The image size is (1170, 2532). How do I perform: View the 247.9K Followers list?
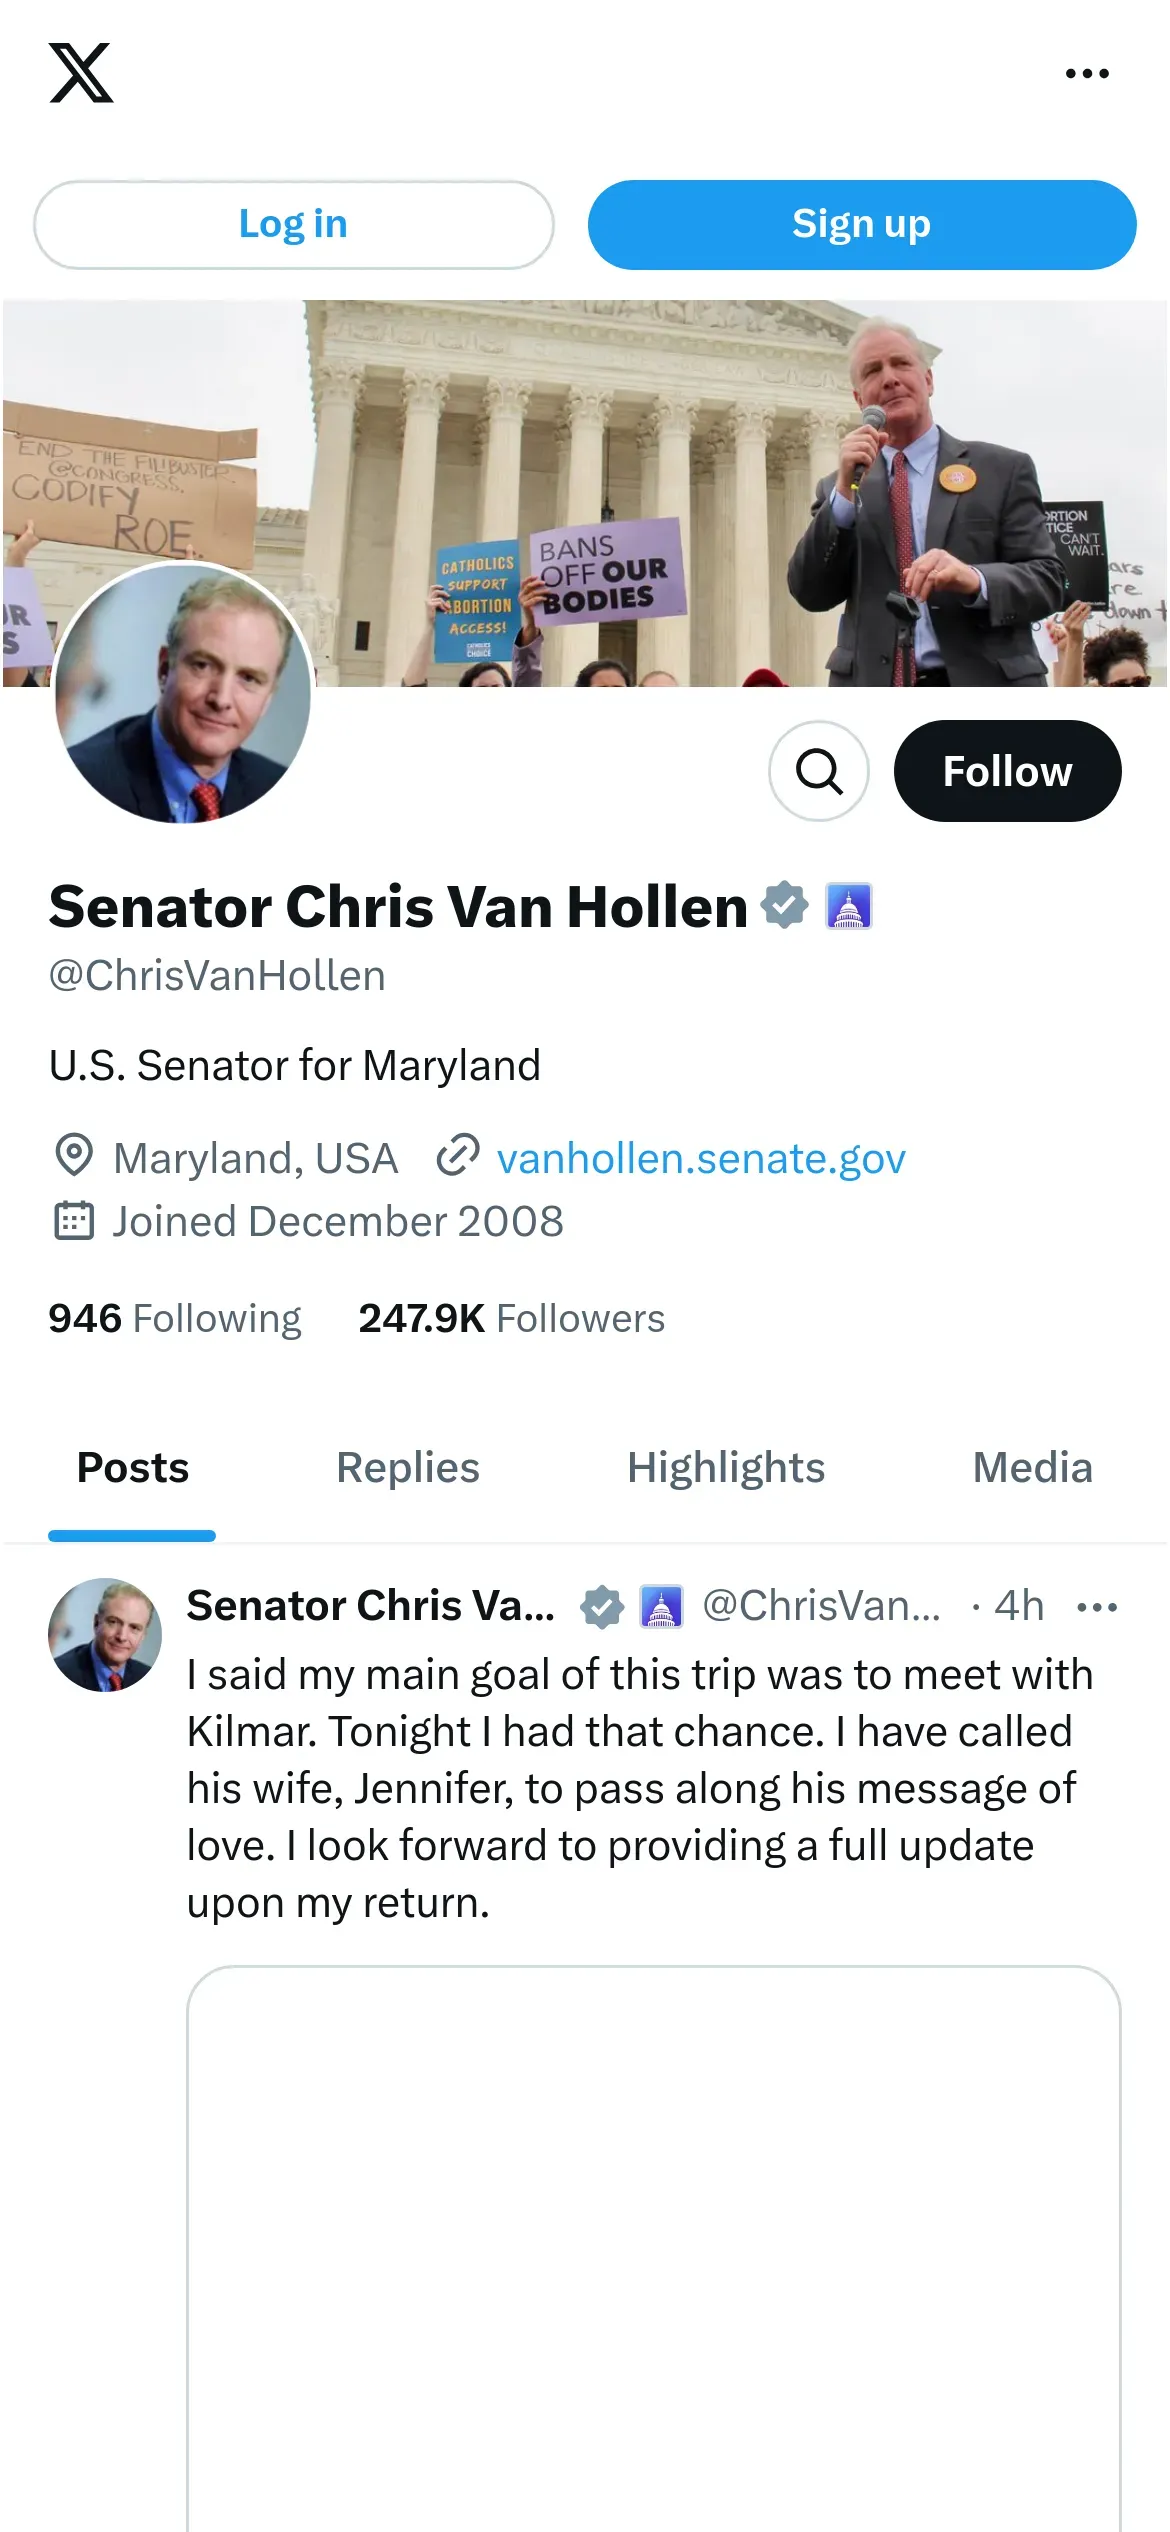click(511, 1318)
